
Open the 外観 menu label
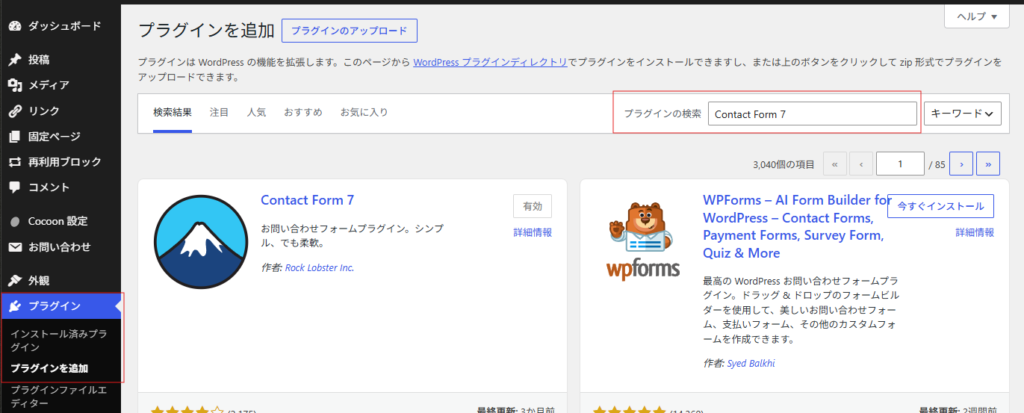[x=39, y=281]
